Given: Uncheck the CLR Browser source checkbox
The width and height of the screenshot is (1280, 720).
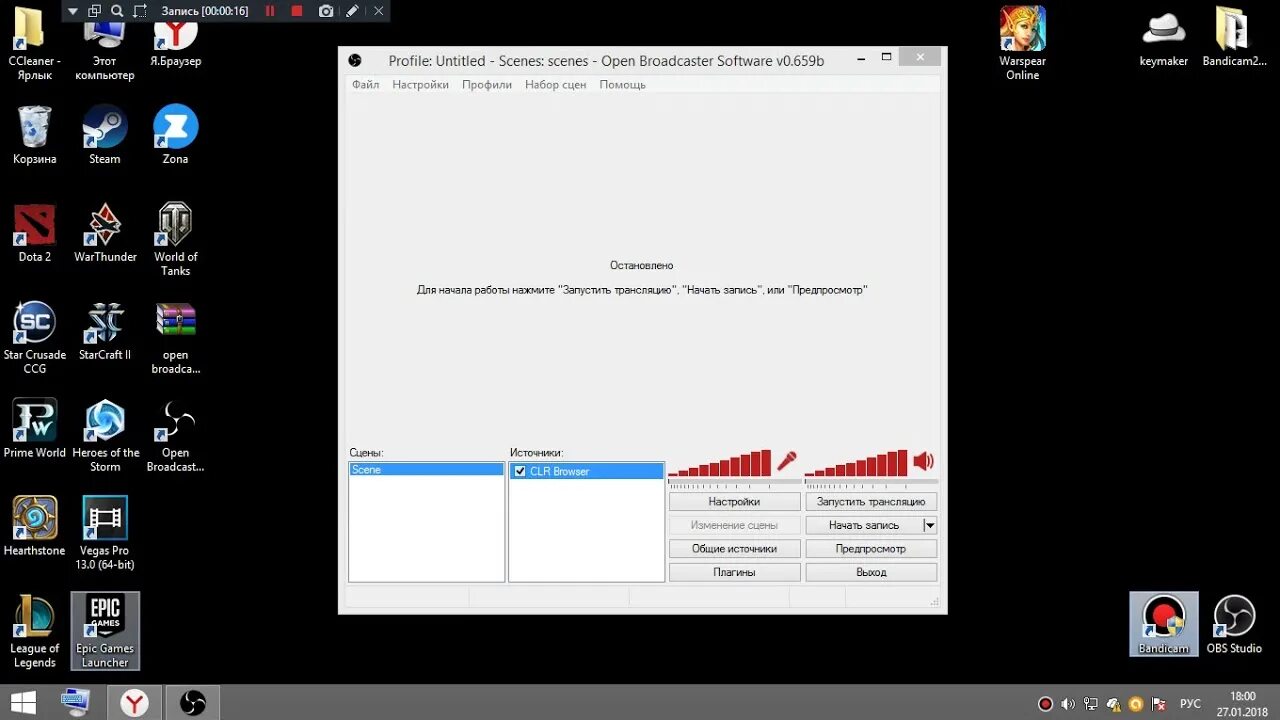Looking at the screenshot, I should (x=520, y=471).
